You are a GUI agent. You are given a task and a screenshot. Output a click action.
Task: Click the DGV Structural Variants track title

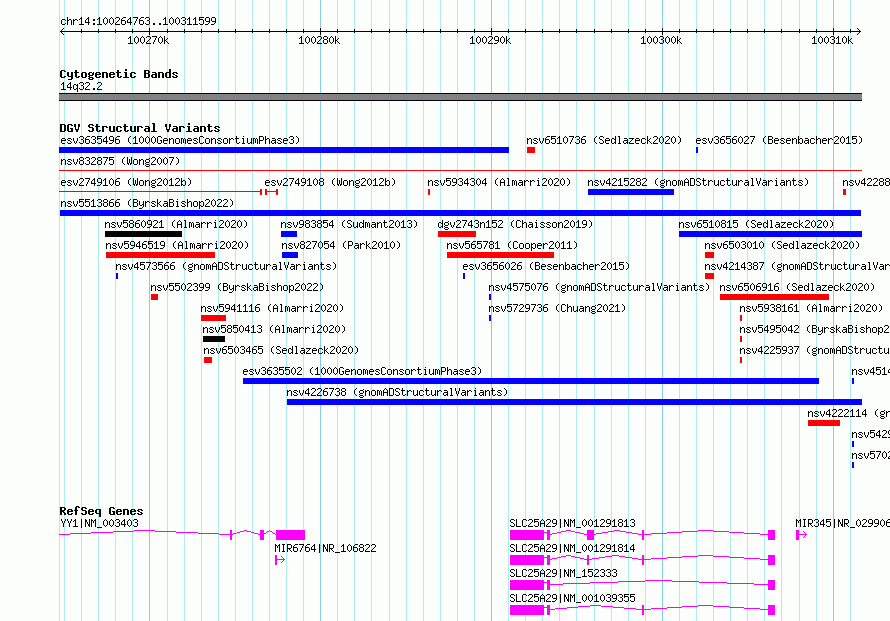pyautogui.click(x=140, y=128)
